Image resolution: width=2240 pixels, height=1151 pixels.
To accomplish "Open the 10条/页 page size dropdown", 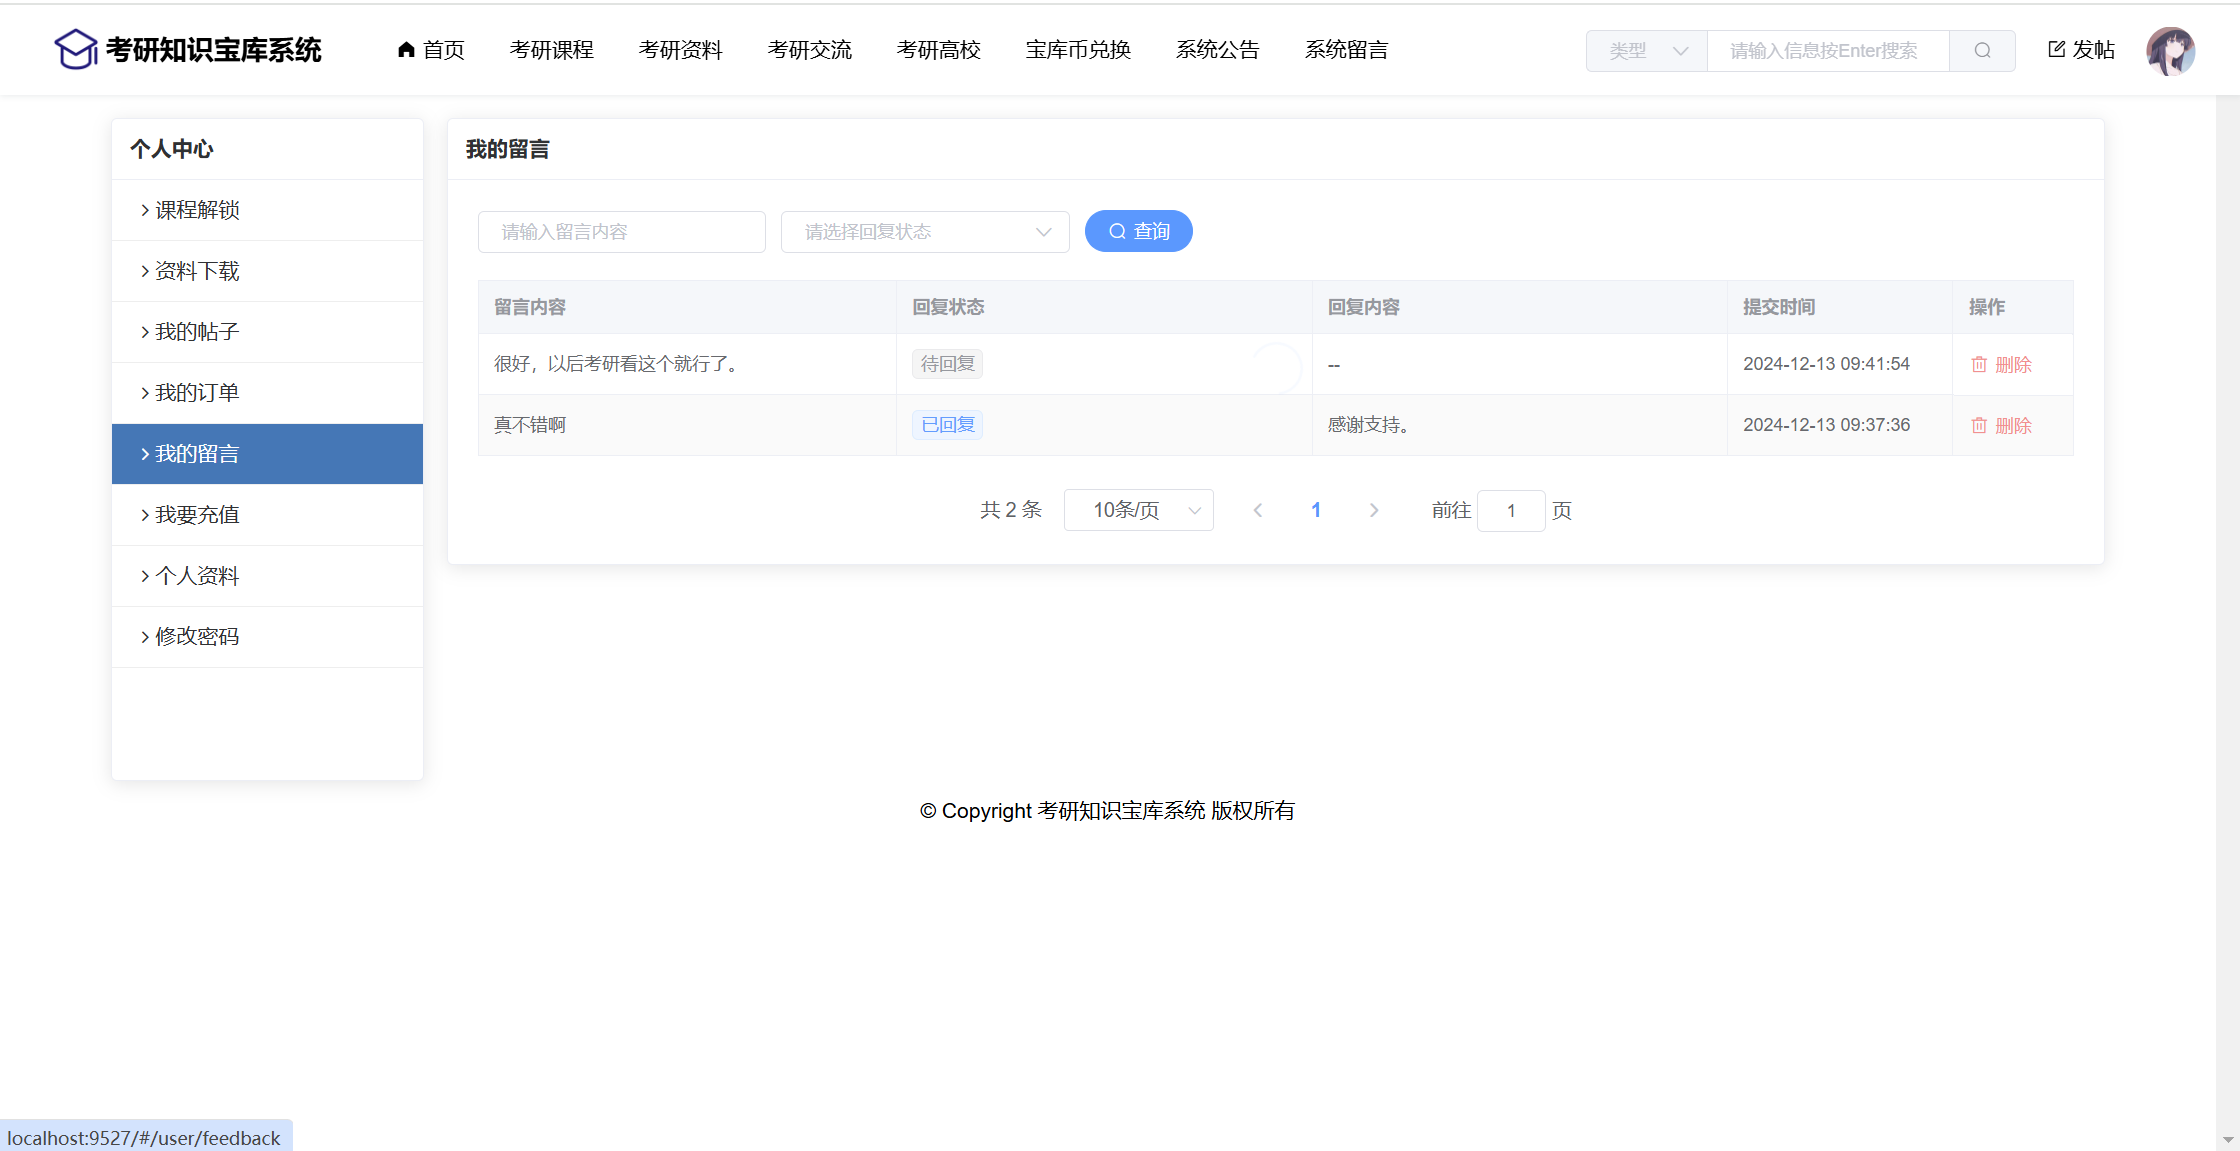I will (x=1139, y=511).
